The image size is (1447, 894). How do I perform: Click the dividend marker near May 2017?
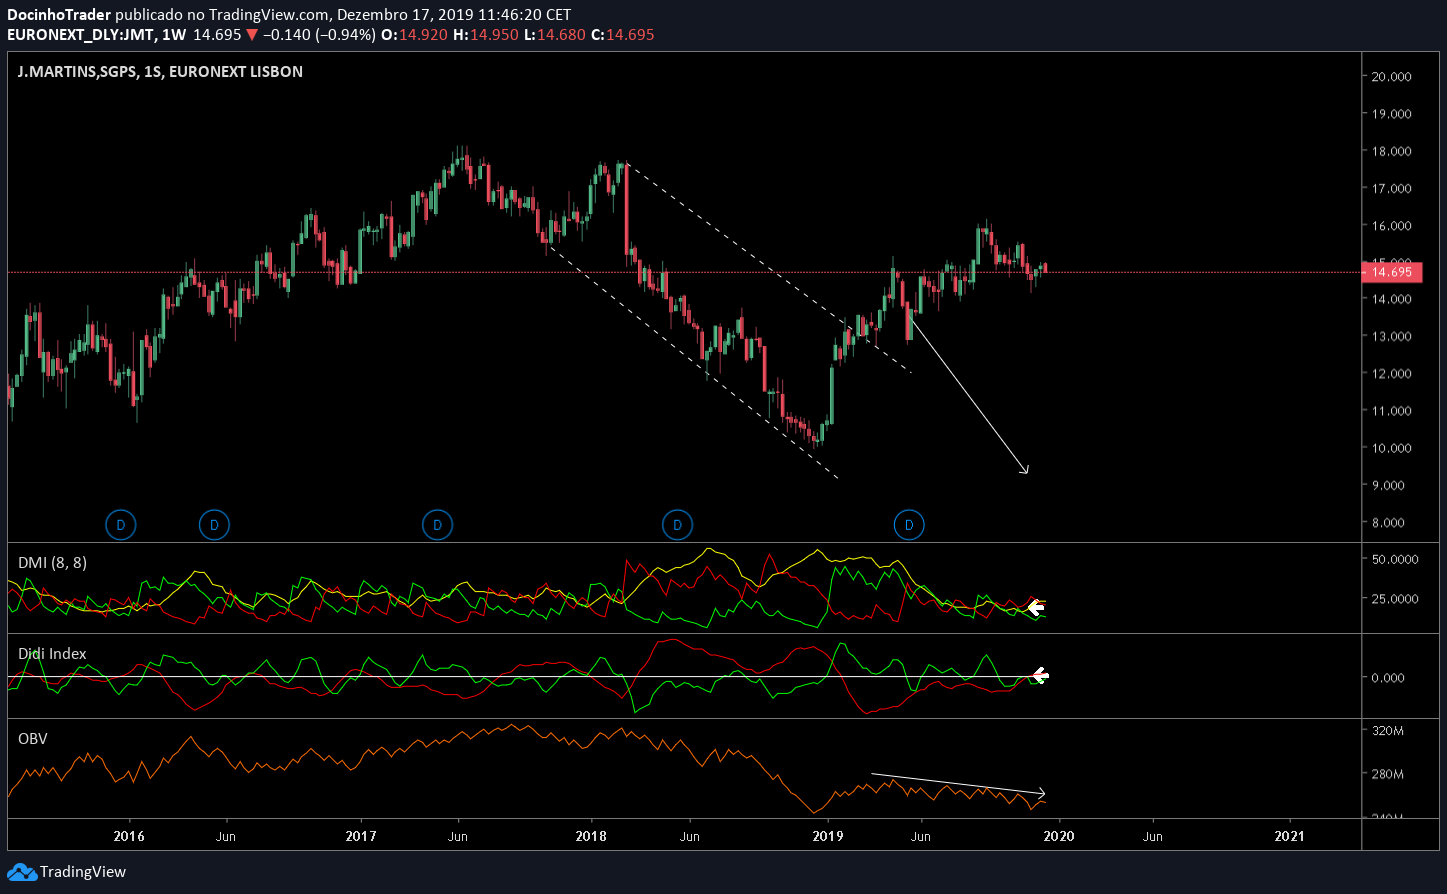coord(437,524)
